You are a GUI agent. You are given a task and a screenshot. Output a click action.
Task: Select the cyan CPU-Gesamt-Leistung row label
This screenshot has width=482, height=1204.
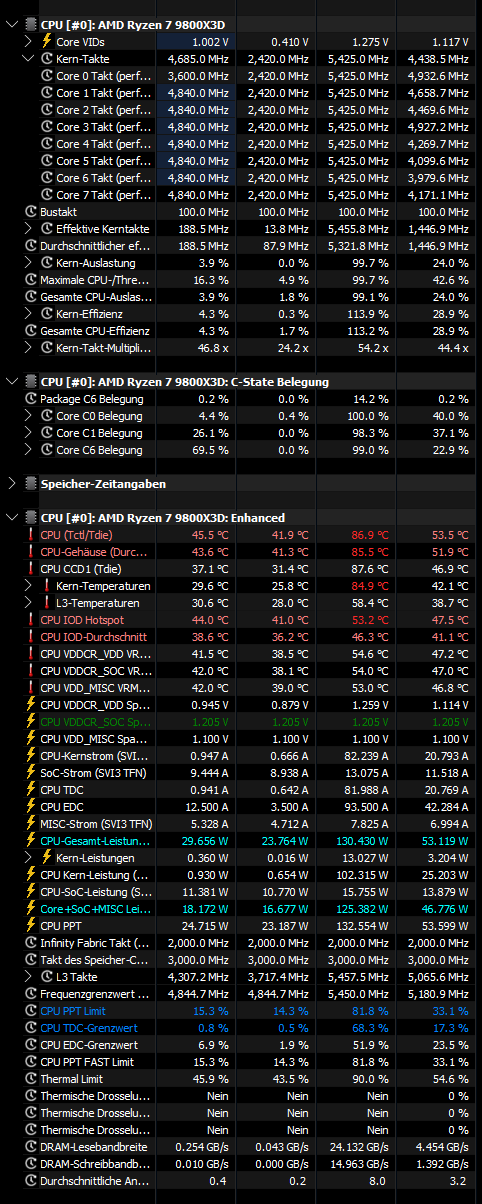click(x=96, y=841)
